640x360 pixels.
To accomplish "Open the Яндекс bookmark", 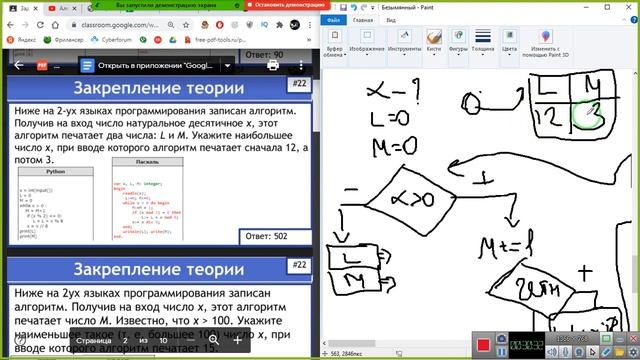I will pos(22,40).
